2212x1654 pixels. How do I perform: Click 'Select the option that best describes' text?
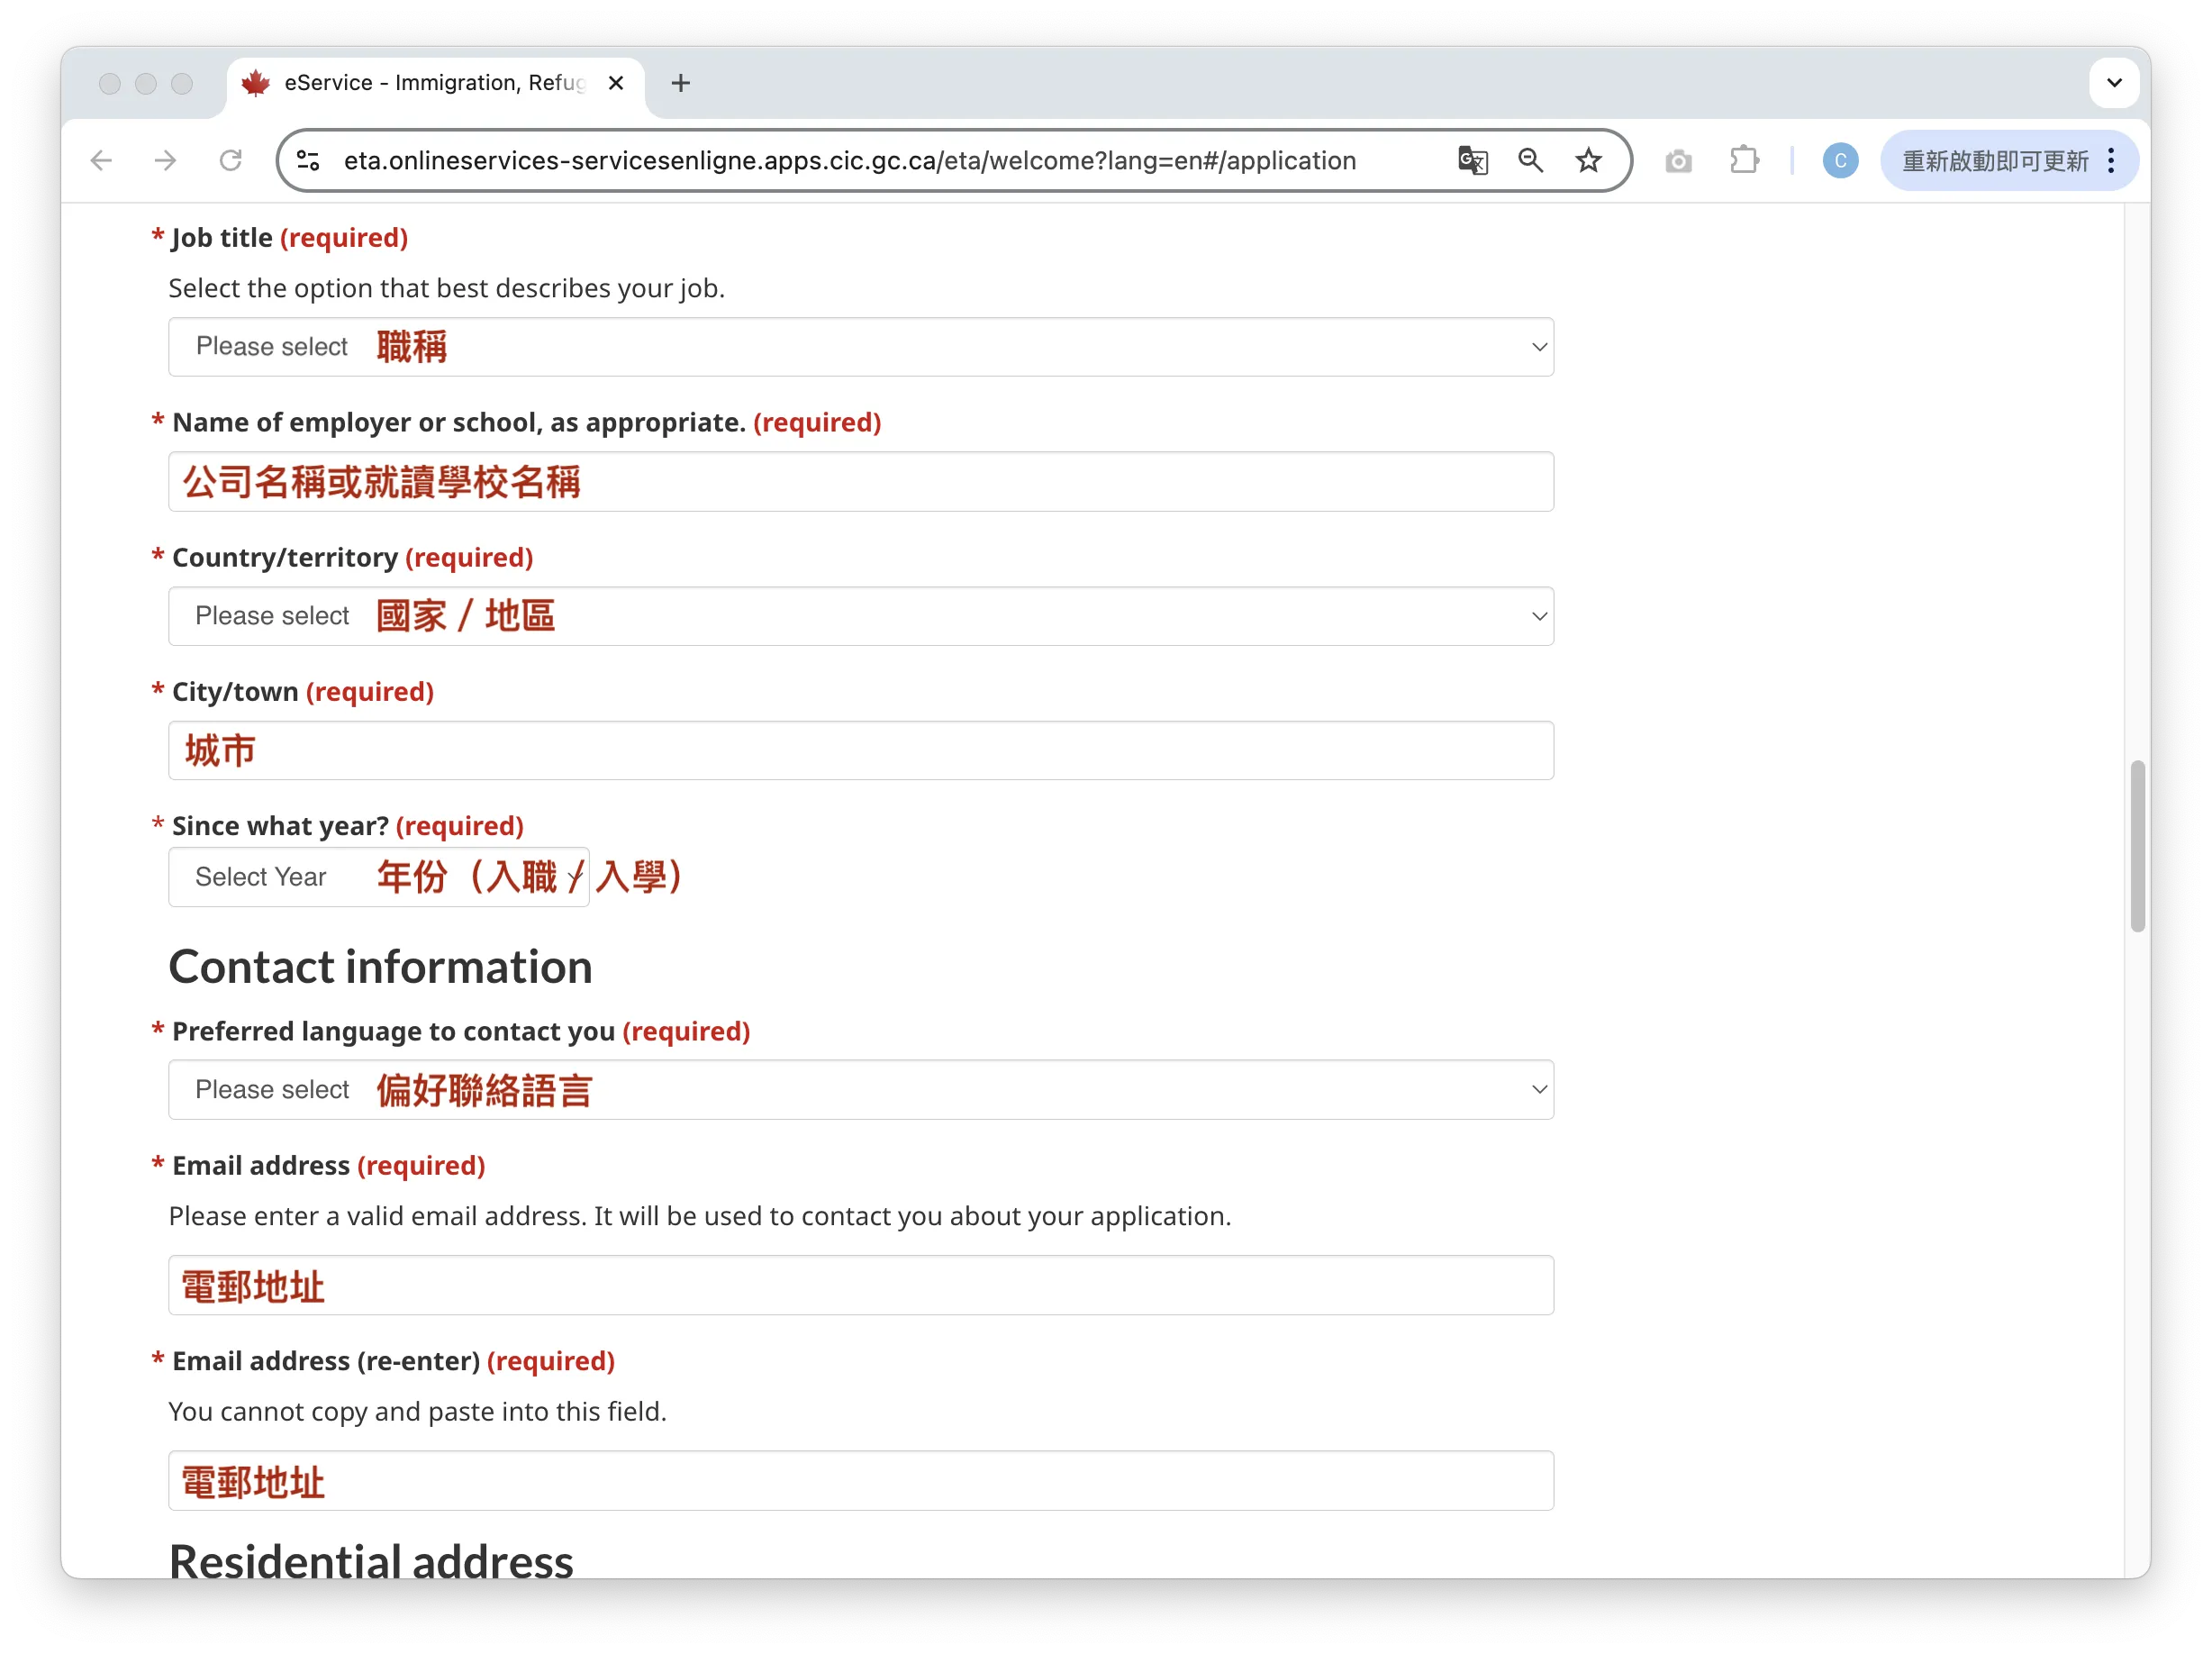(x=446, y=288)
